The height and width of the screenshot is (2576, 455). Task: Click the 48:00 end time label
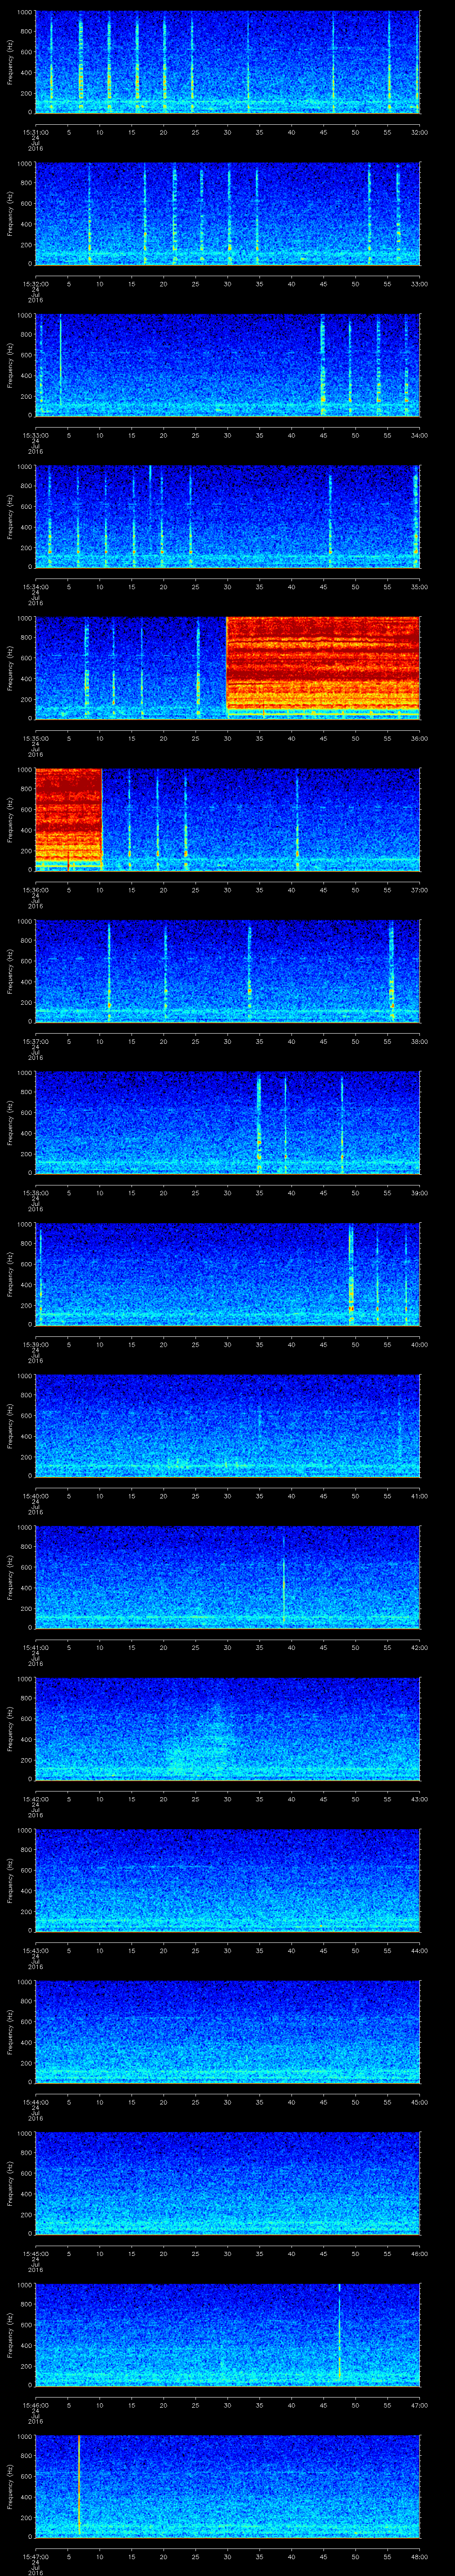coord(419,2557)
